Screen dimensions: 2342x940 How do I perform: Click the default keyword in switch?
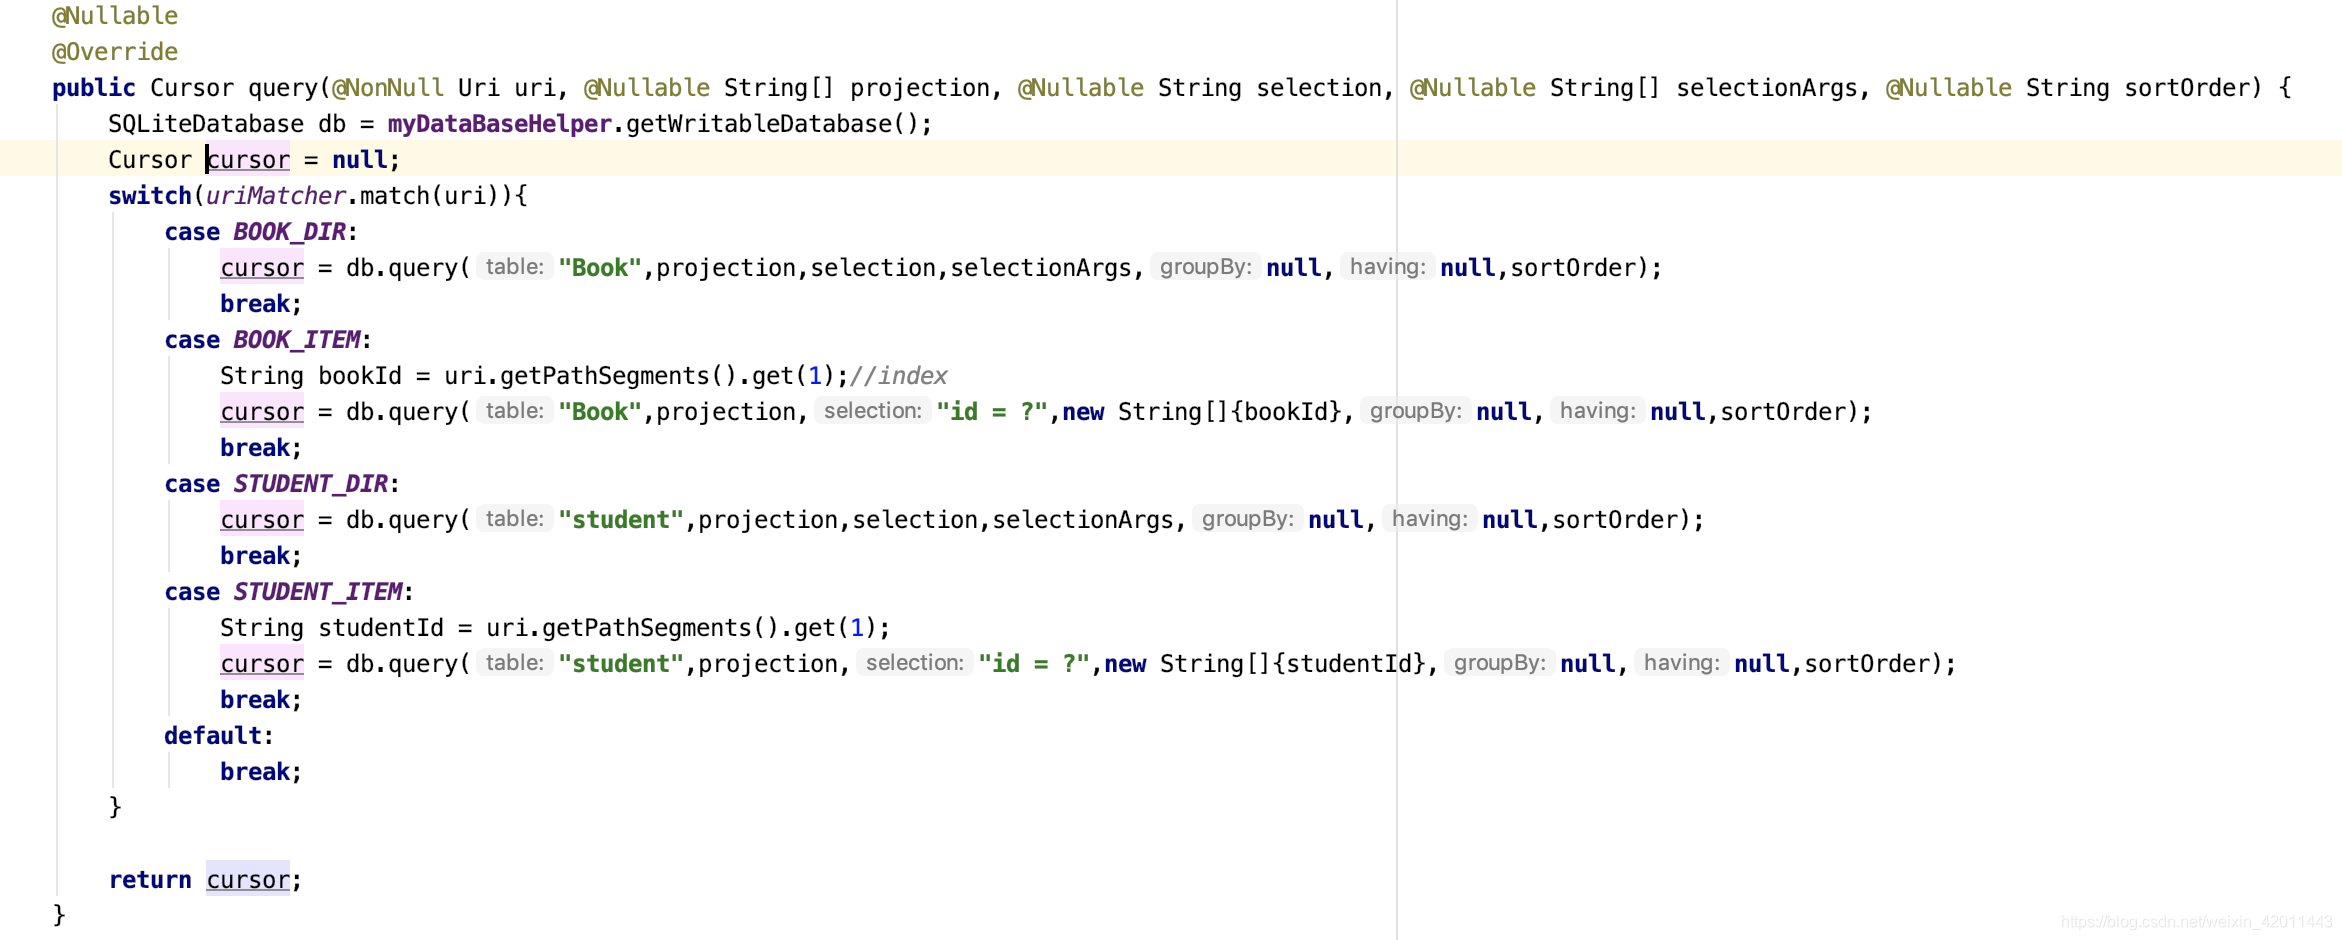(x=213, y=736)
